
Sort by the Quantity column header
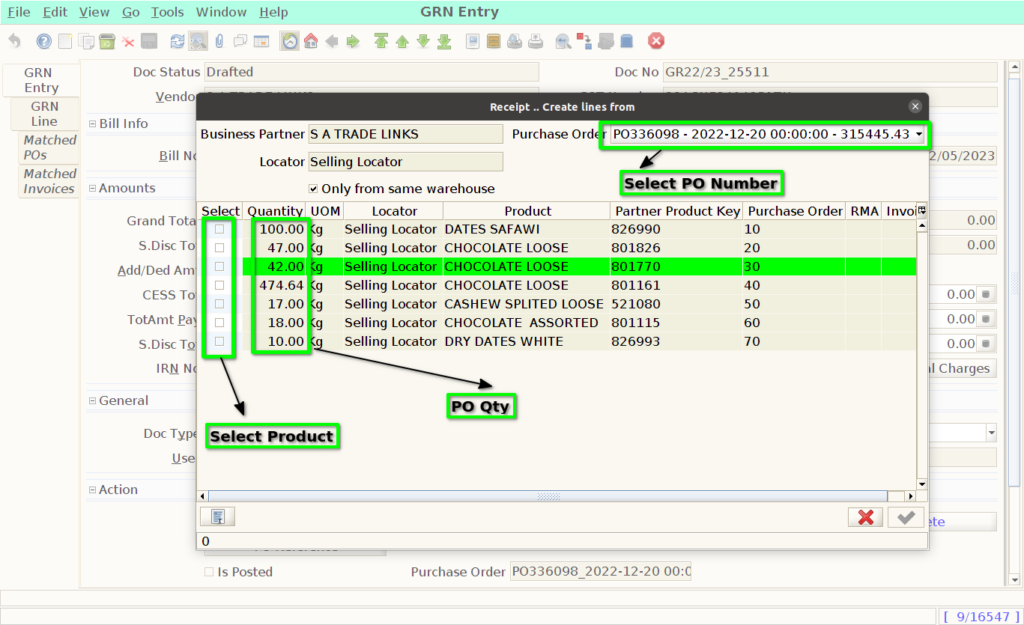click(275, 211)
